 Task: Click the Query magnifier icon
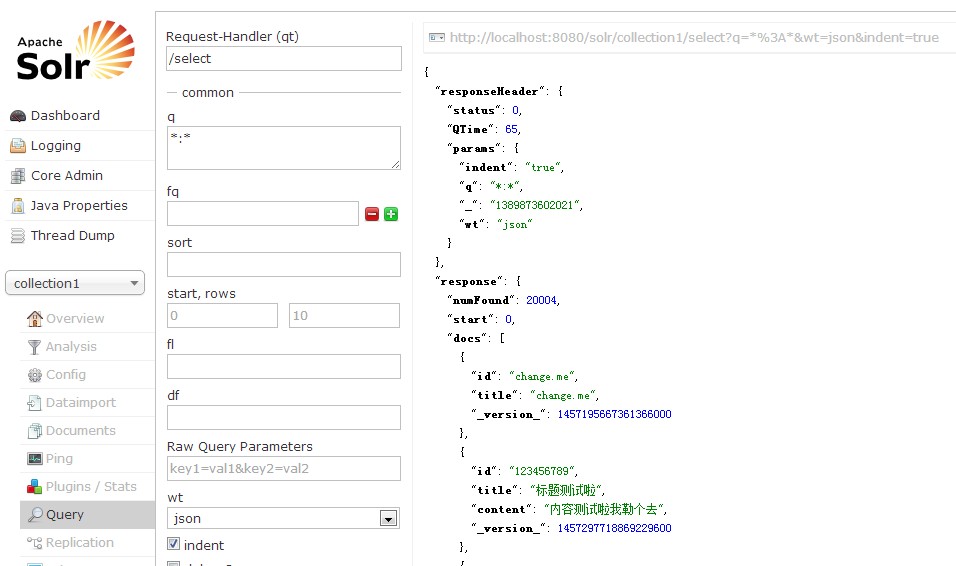click(35, 515)
